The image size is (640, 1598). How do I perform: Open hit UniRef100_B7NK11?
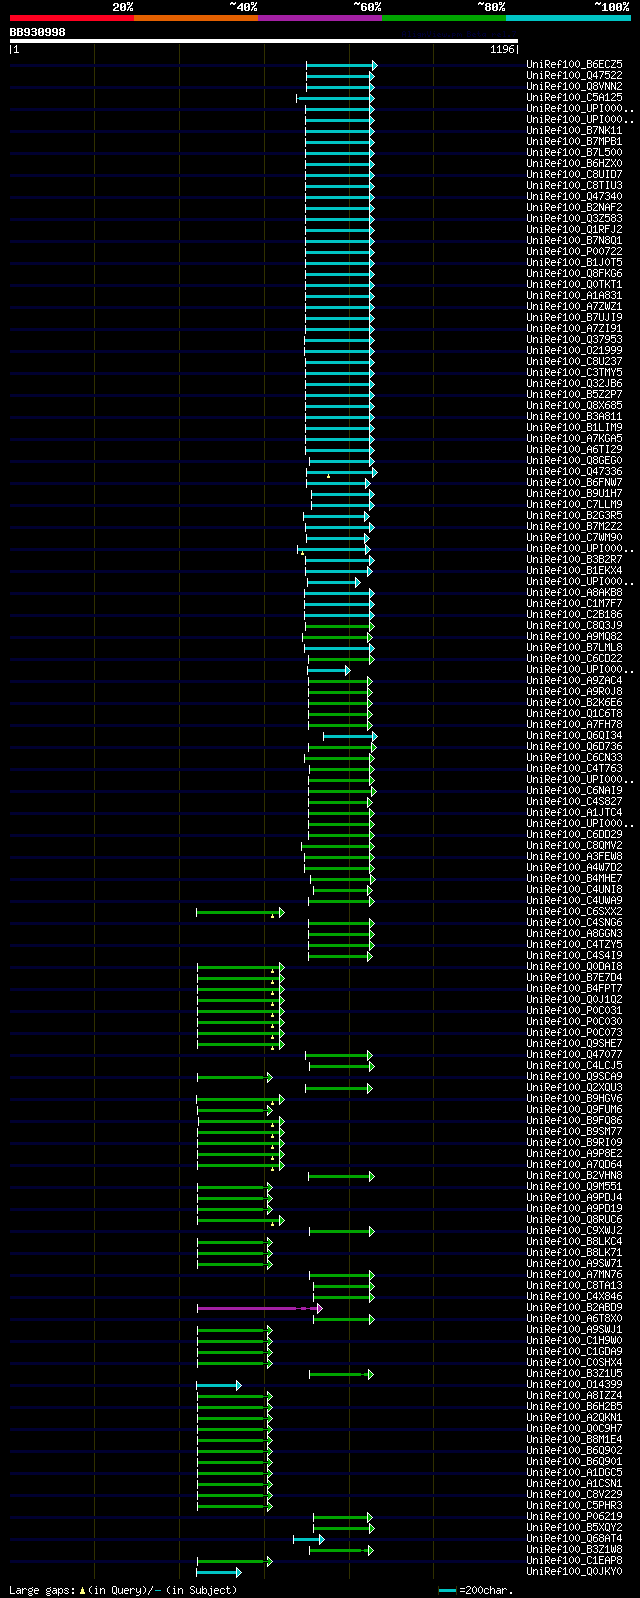[574, 131]
